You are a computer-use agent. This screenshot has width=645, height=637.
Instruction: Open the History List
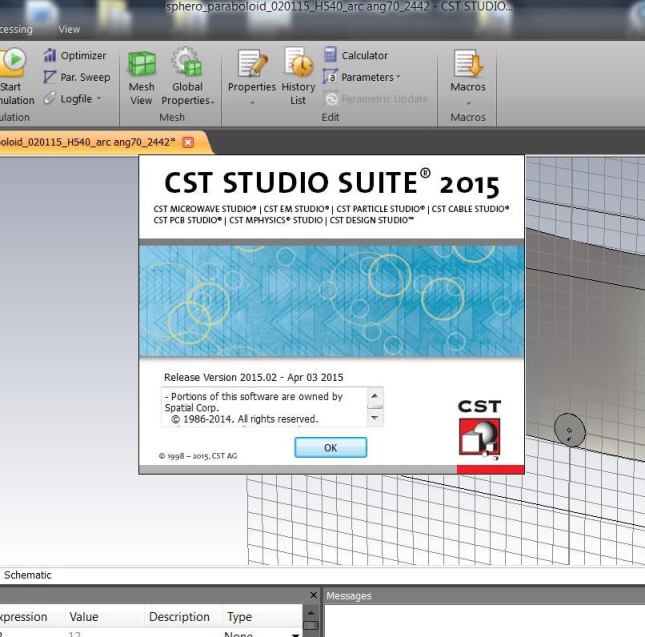tap(298, 76)
